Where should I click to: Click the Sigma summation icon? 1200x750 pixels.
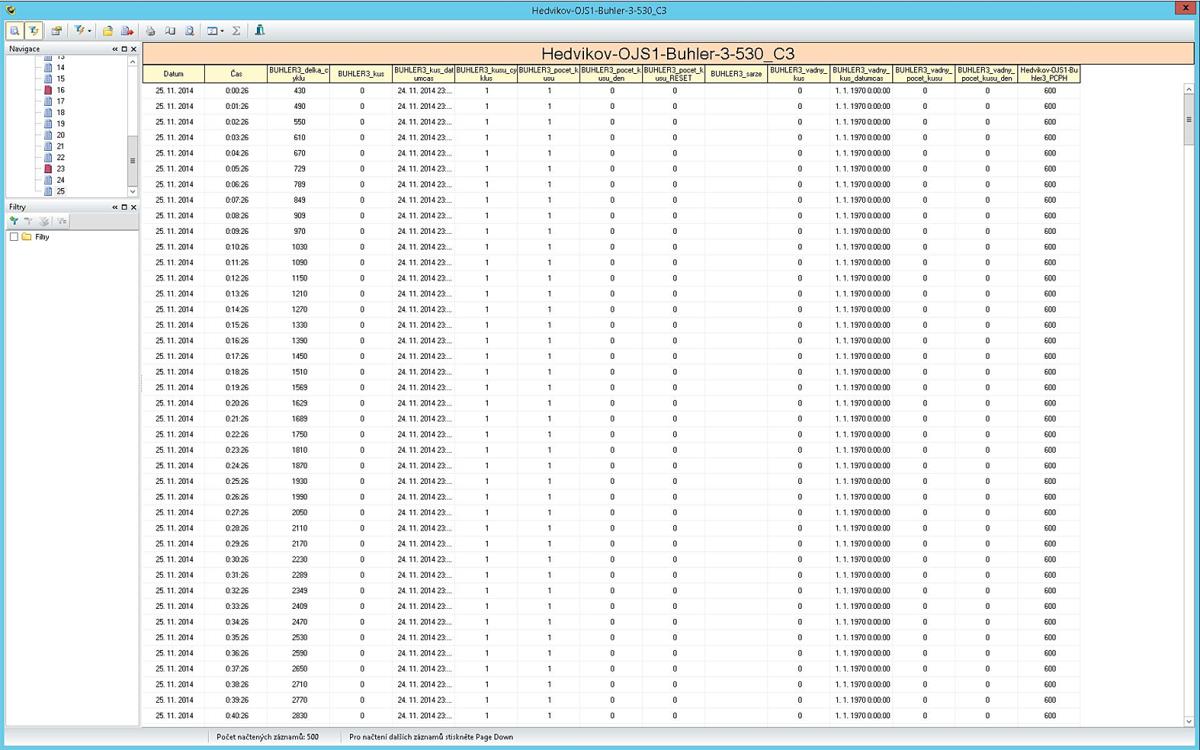click(236, 31)
